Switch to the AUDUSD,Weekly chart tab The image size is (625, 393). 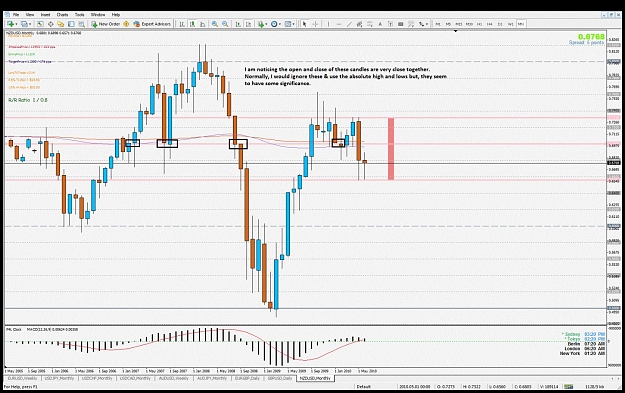(x=173, y=378)
